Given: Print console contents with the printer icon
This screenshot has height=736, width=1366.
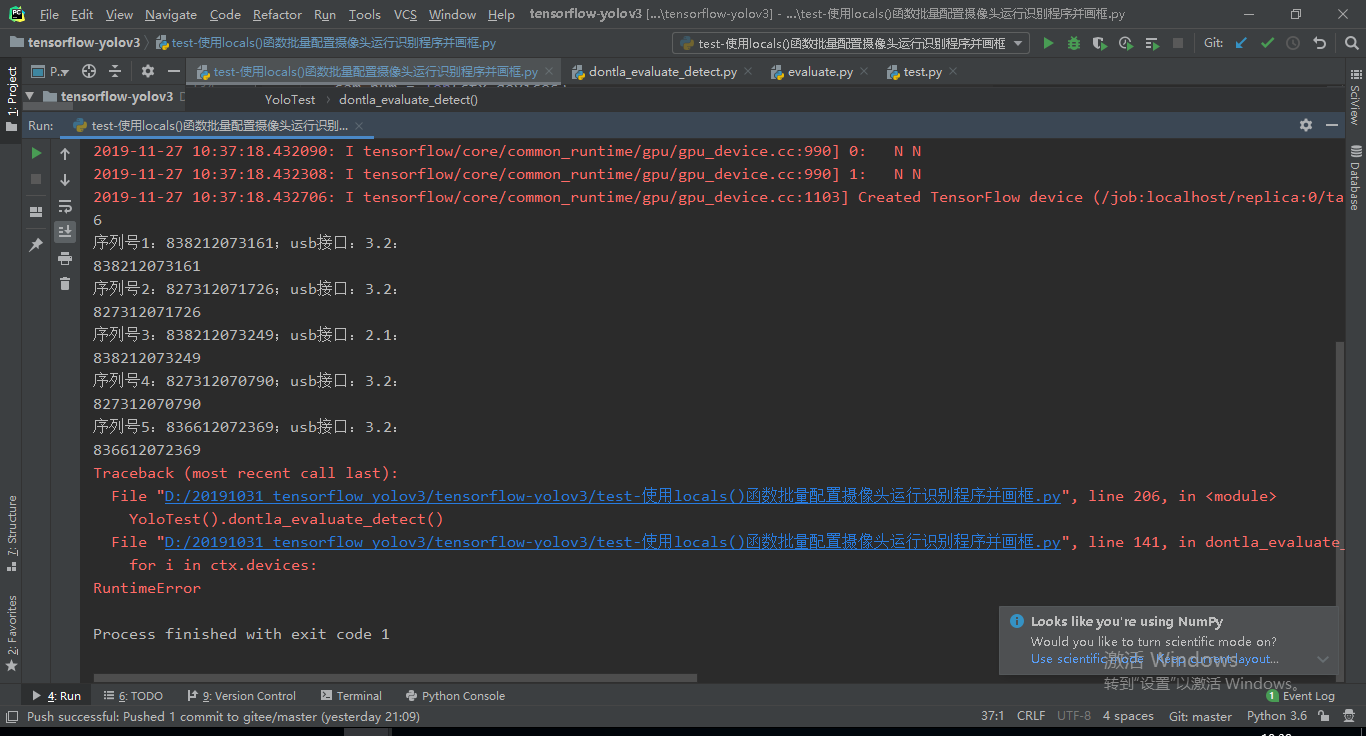Looking at the screenshot, I should (x=65, y=257).
